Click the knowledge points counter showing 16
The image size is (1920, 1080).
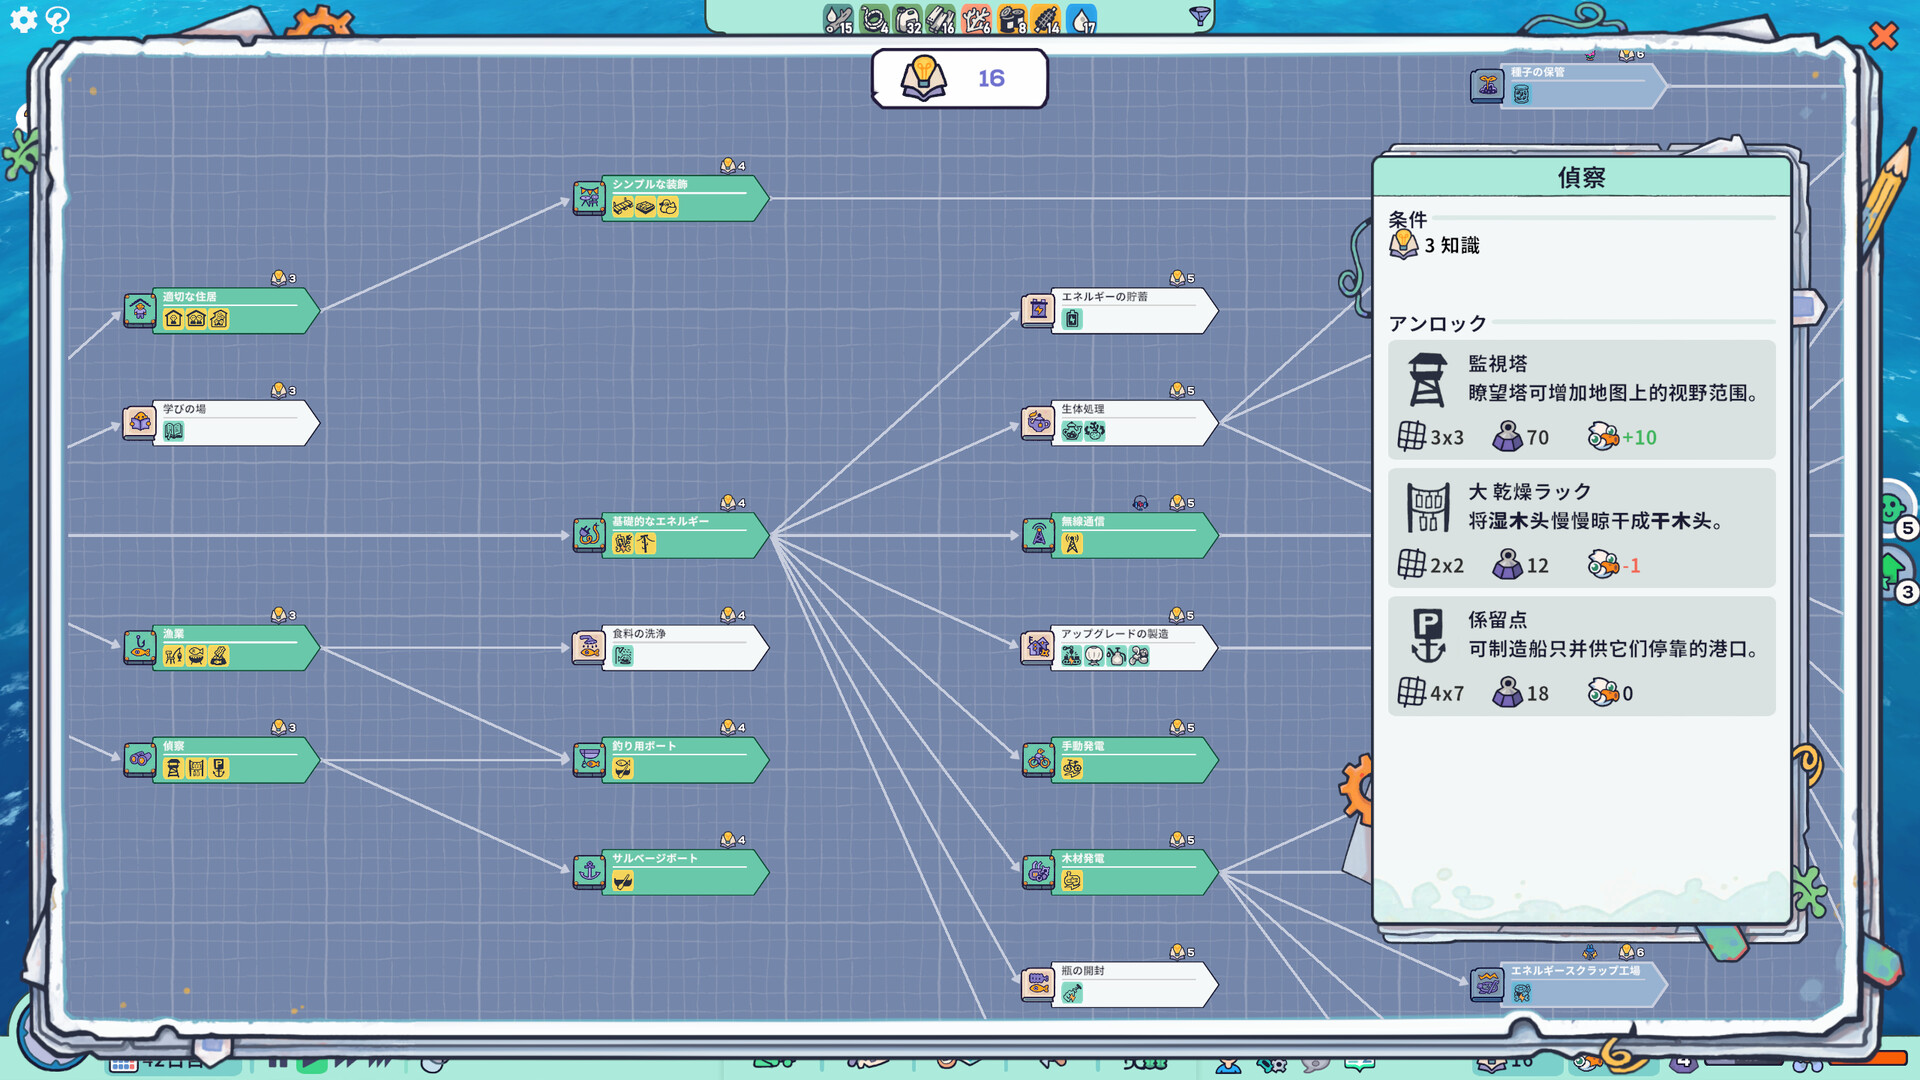tap(959, 78)
